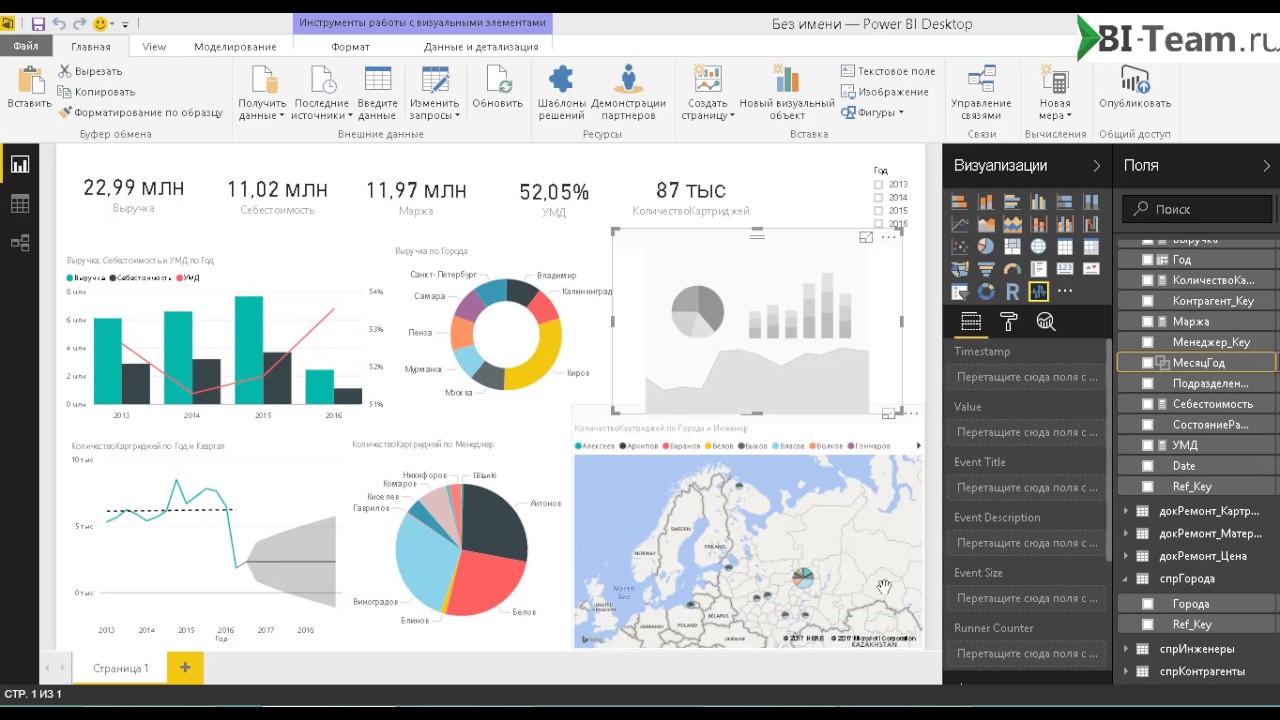Open Новая мера dropdown
This screenshot has width=1280, height=720.
[x=1055, y=92]
